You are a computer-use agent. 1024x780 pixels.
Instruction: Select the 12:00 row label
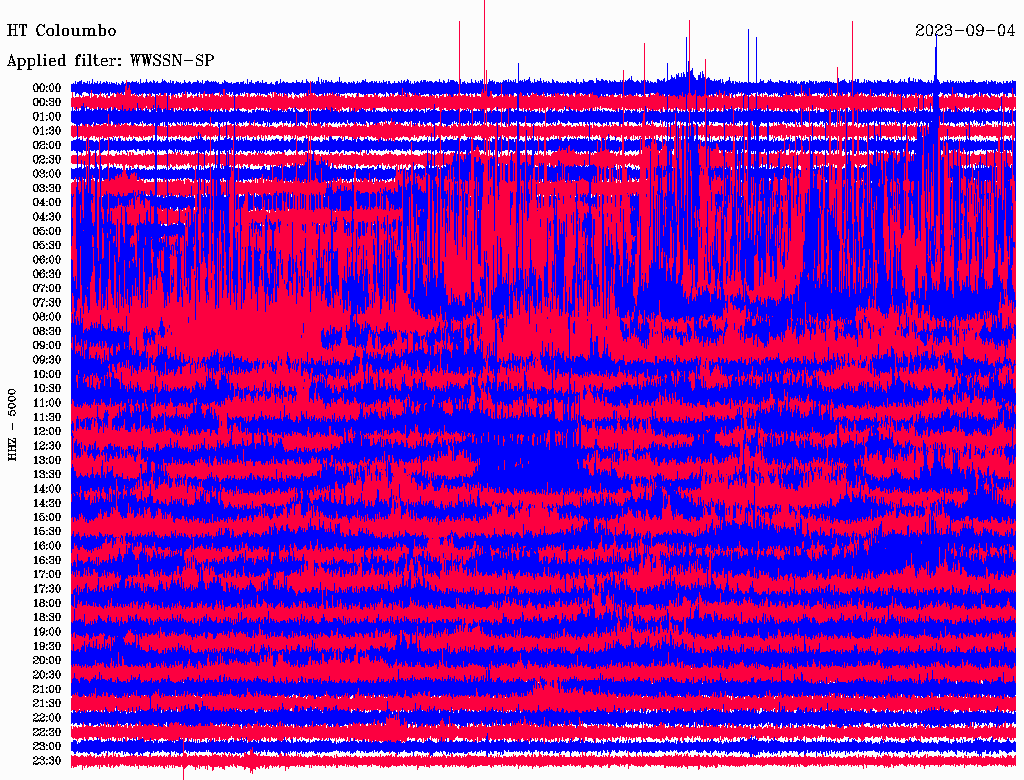(47, 432)
